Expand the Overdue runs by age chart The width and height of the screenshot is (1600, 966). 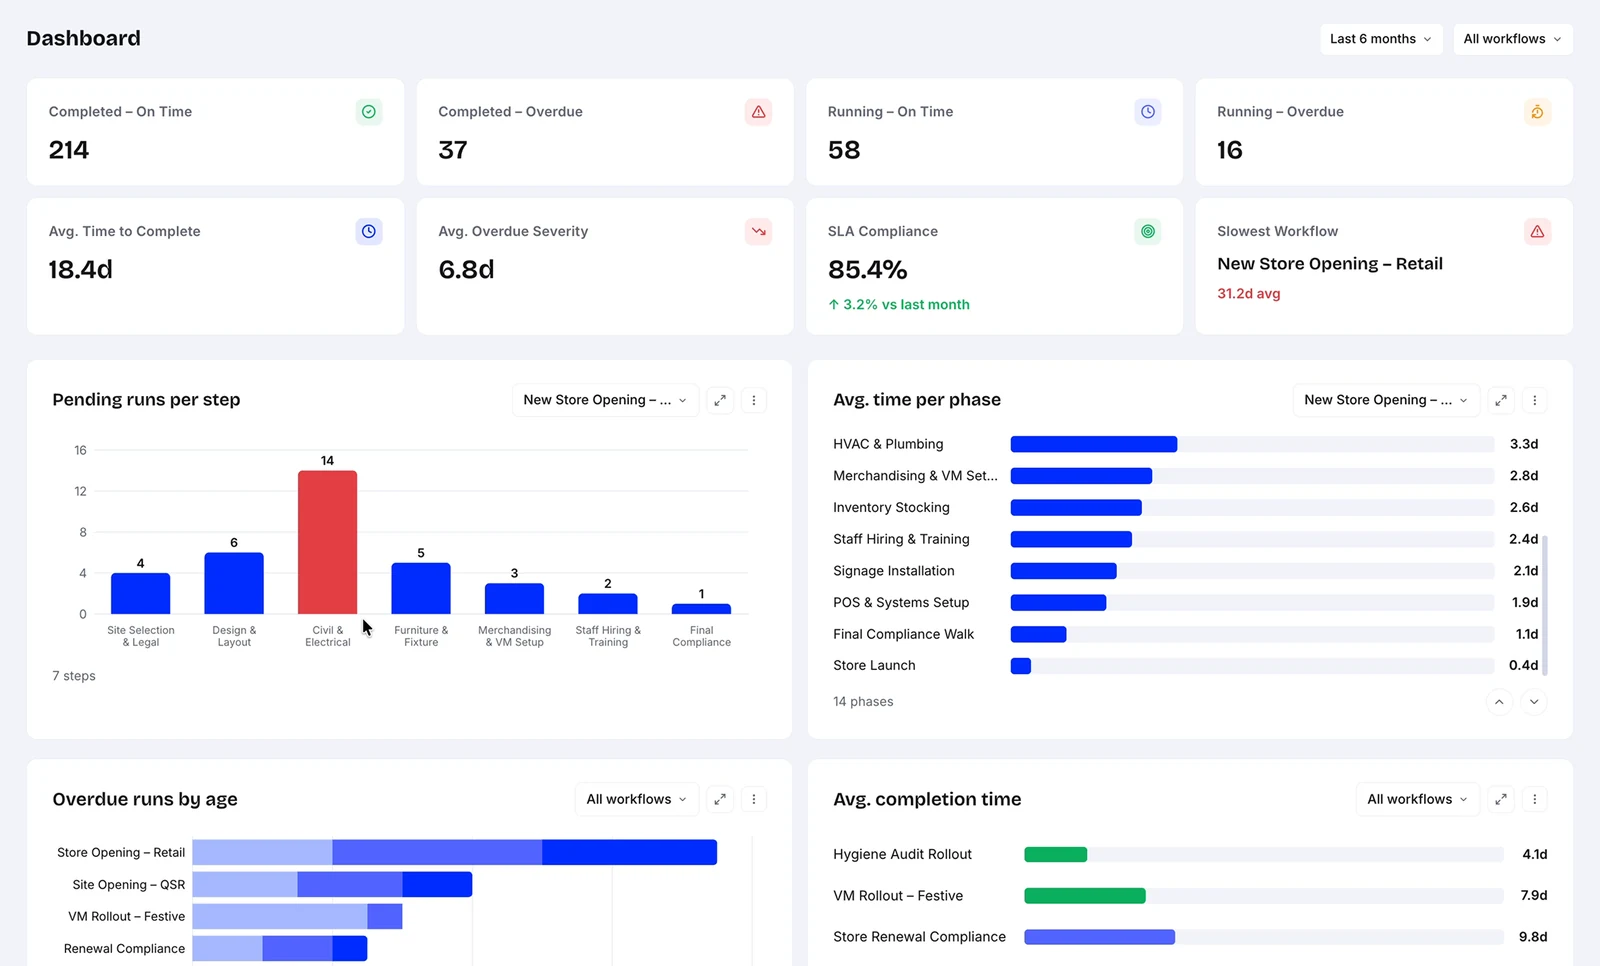[720, 799]
